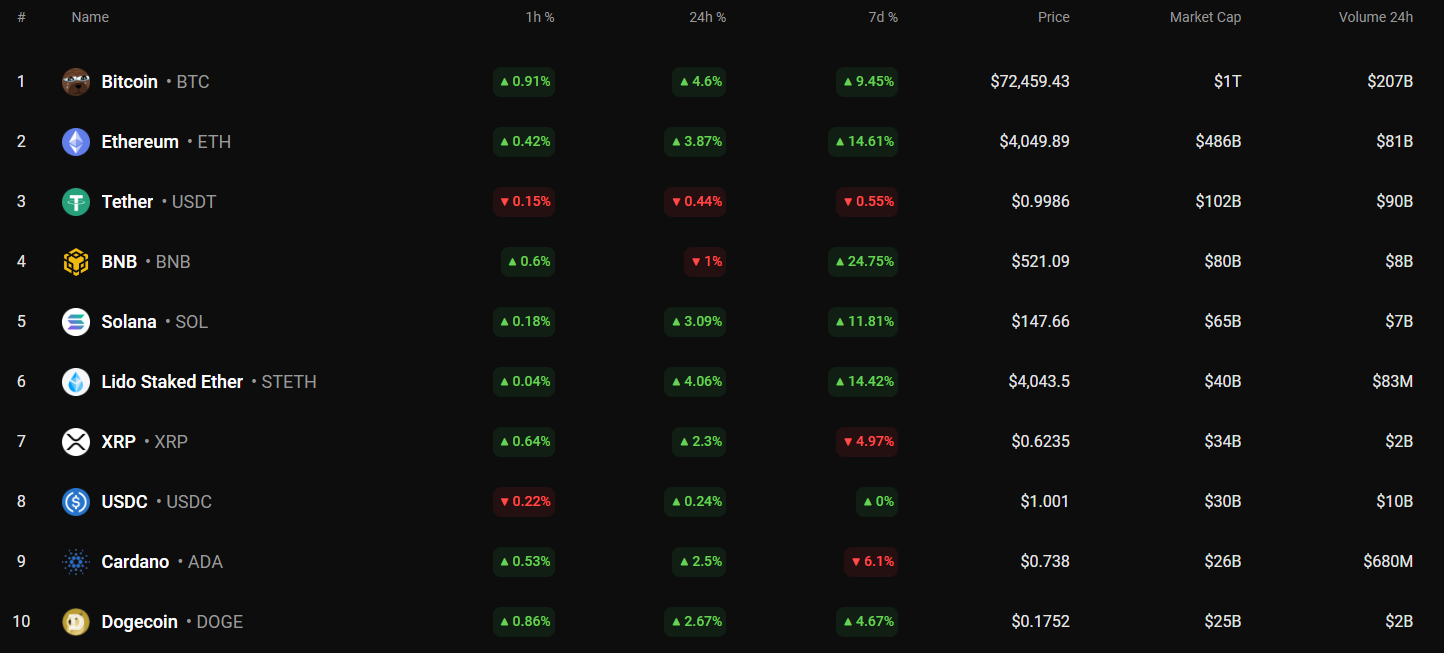
Task: Click the blue USDC logo icon
Action: coord(76,502)
